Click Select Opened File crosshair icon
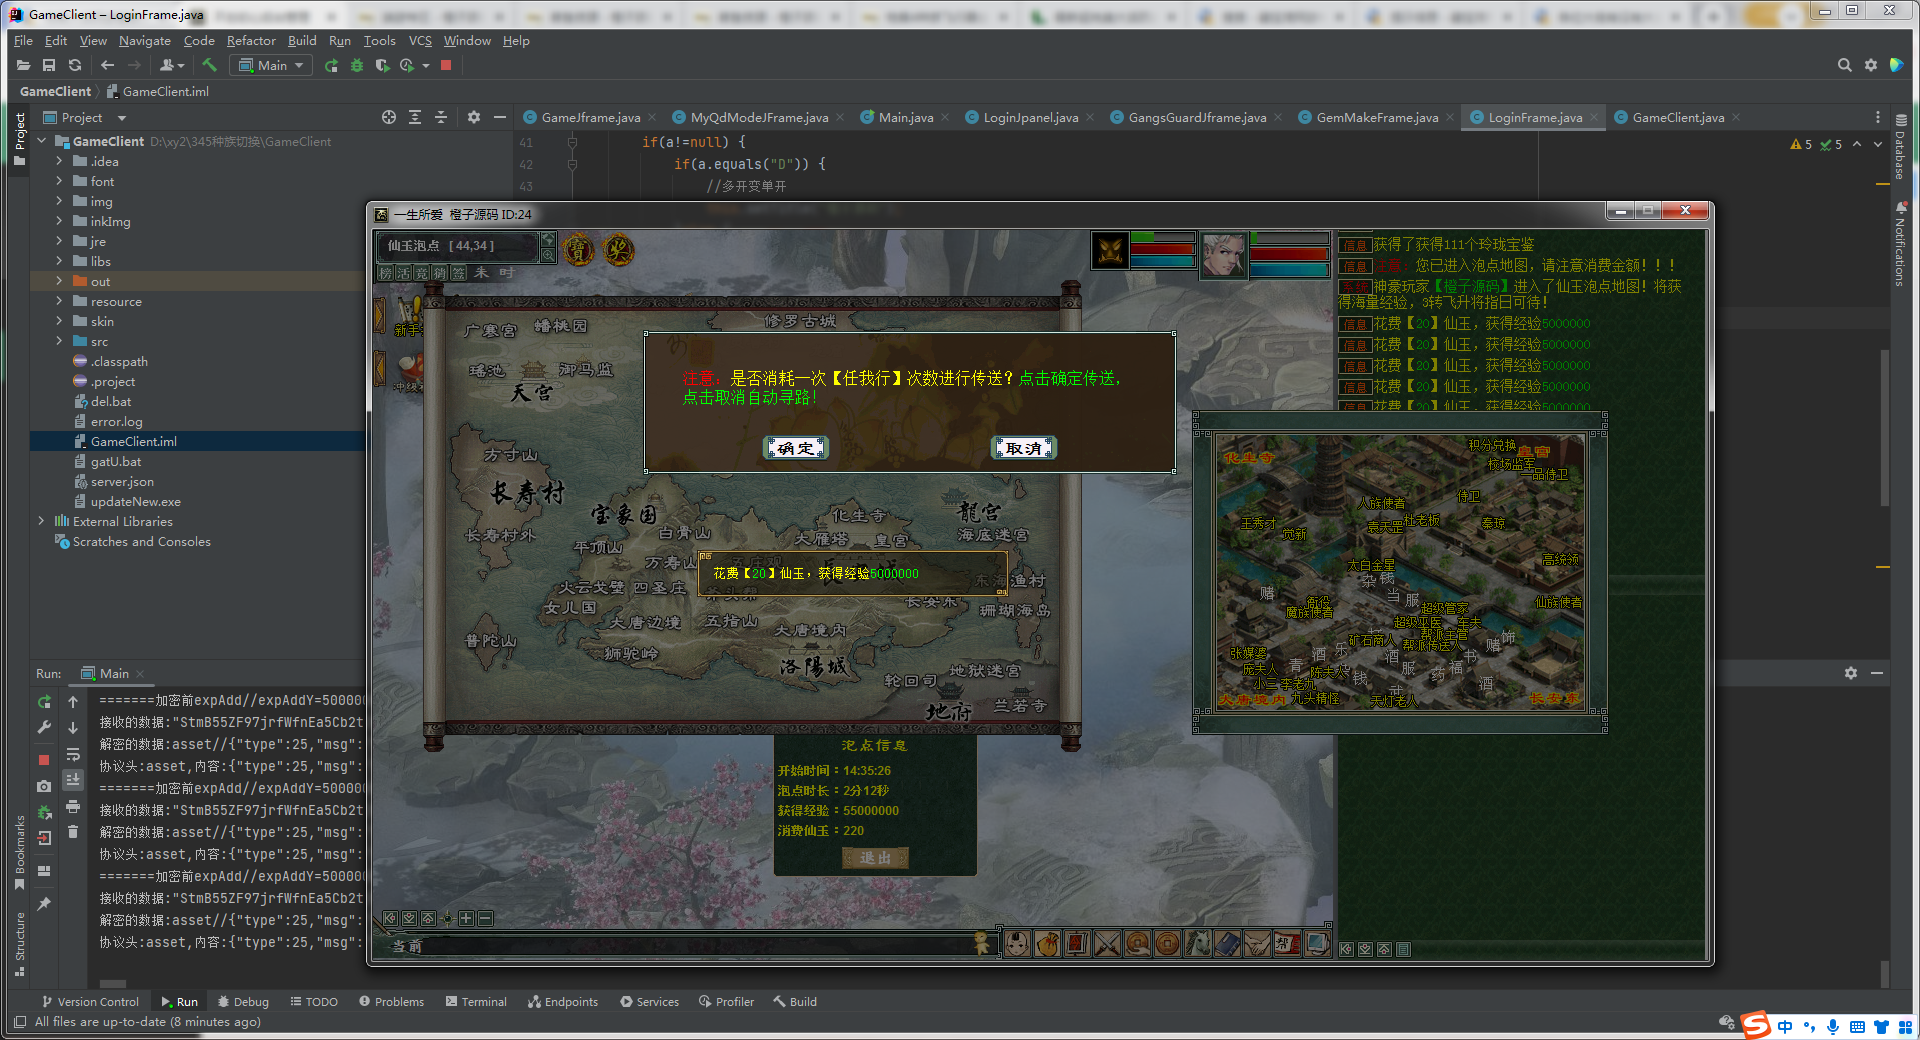Image resolution: width=1920 pixels, height=1040 pixels. 389,117
